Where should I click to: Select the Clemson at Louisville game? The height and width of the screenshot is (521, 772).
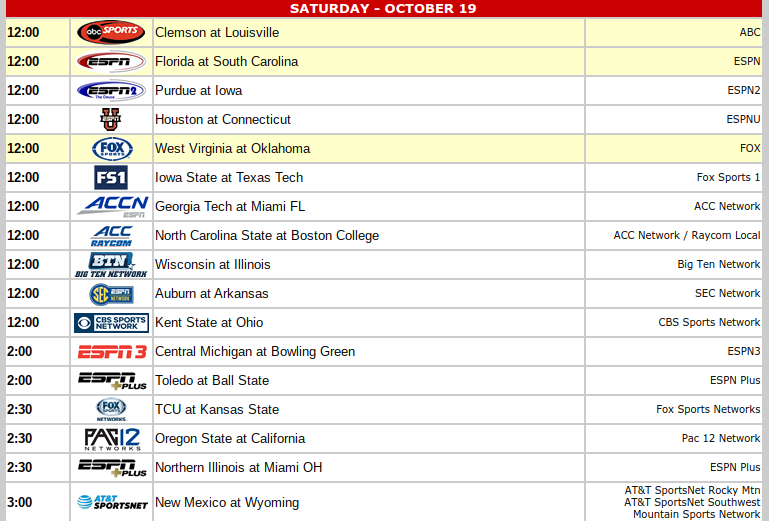pyautogui.click(x=217, y=32)
